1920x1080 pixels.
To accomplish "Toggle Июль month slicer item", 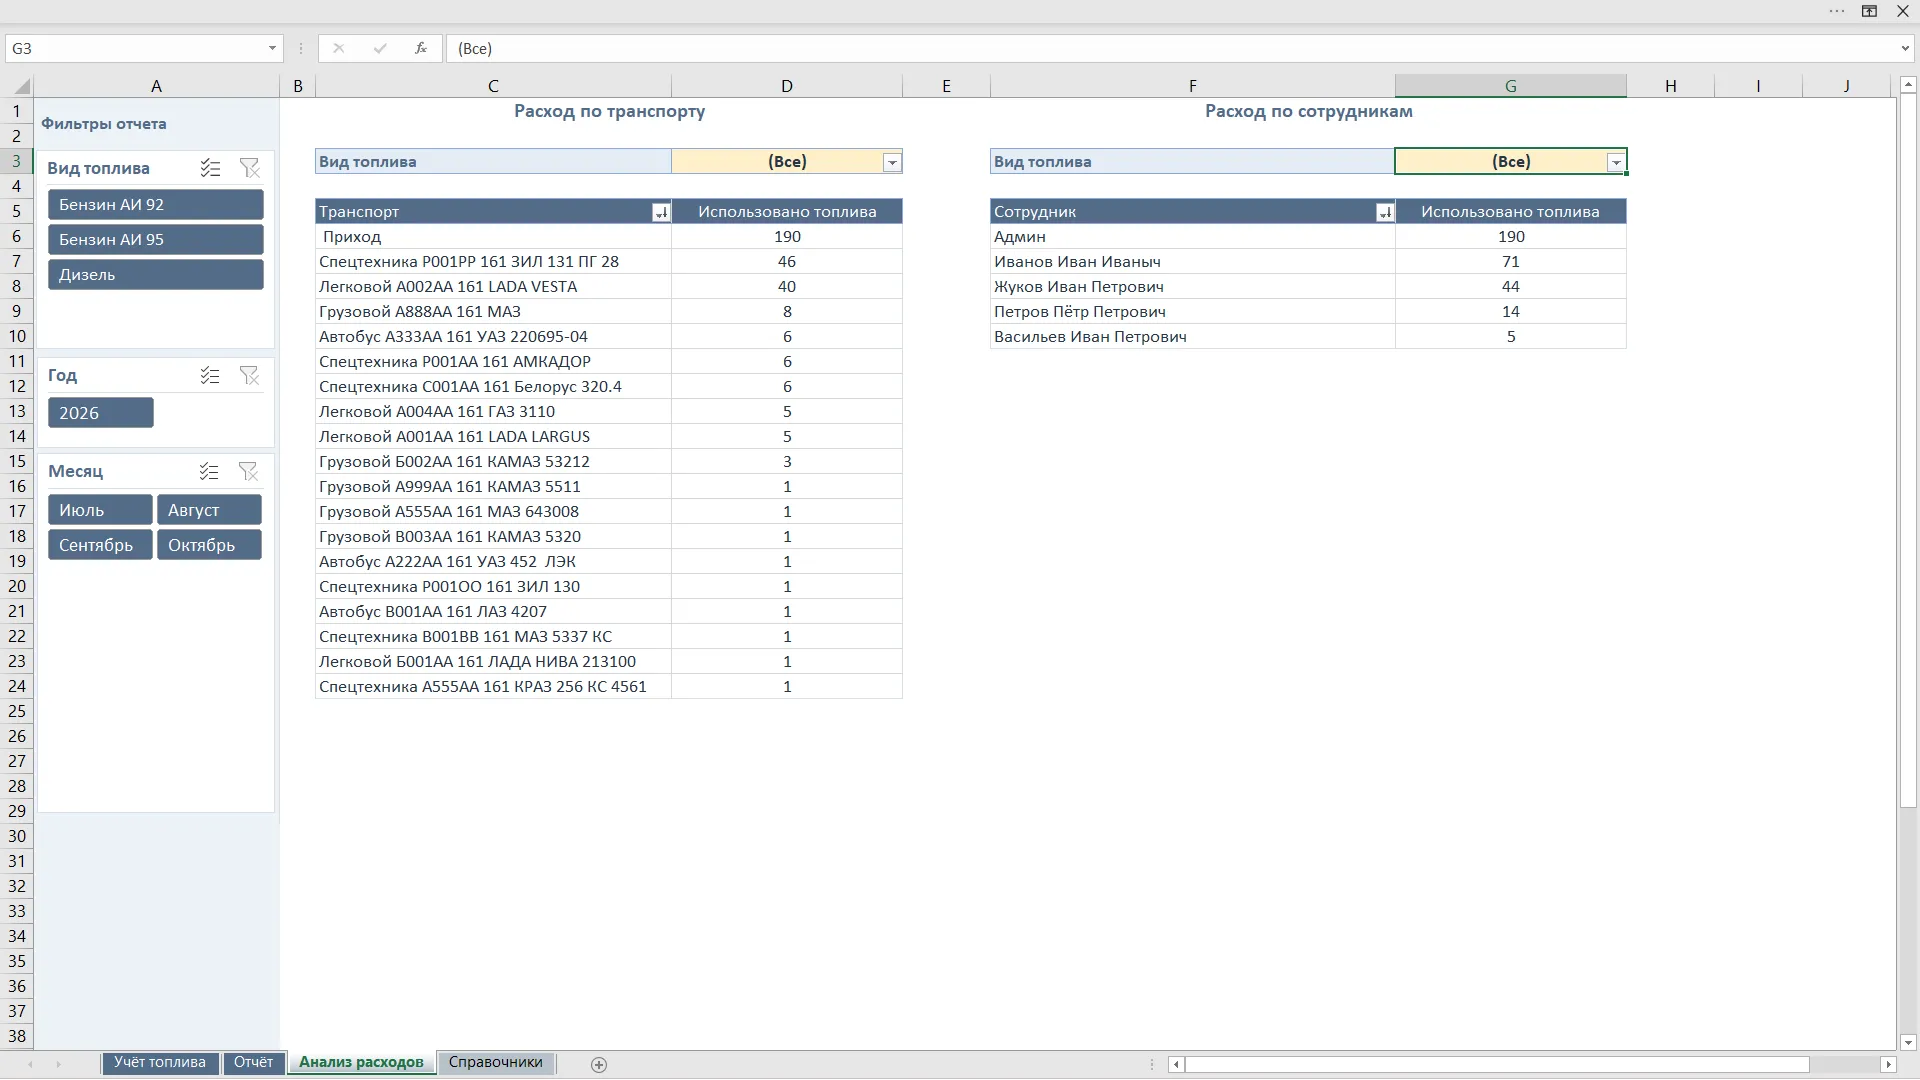I will pyautogui.click(x=100, y=510).
